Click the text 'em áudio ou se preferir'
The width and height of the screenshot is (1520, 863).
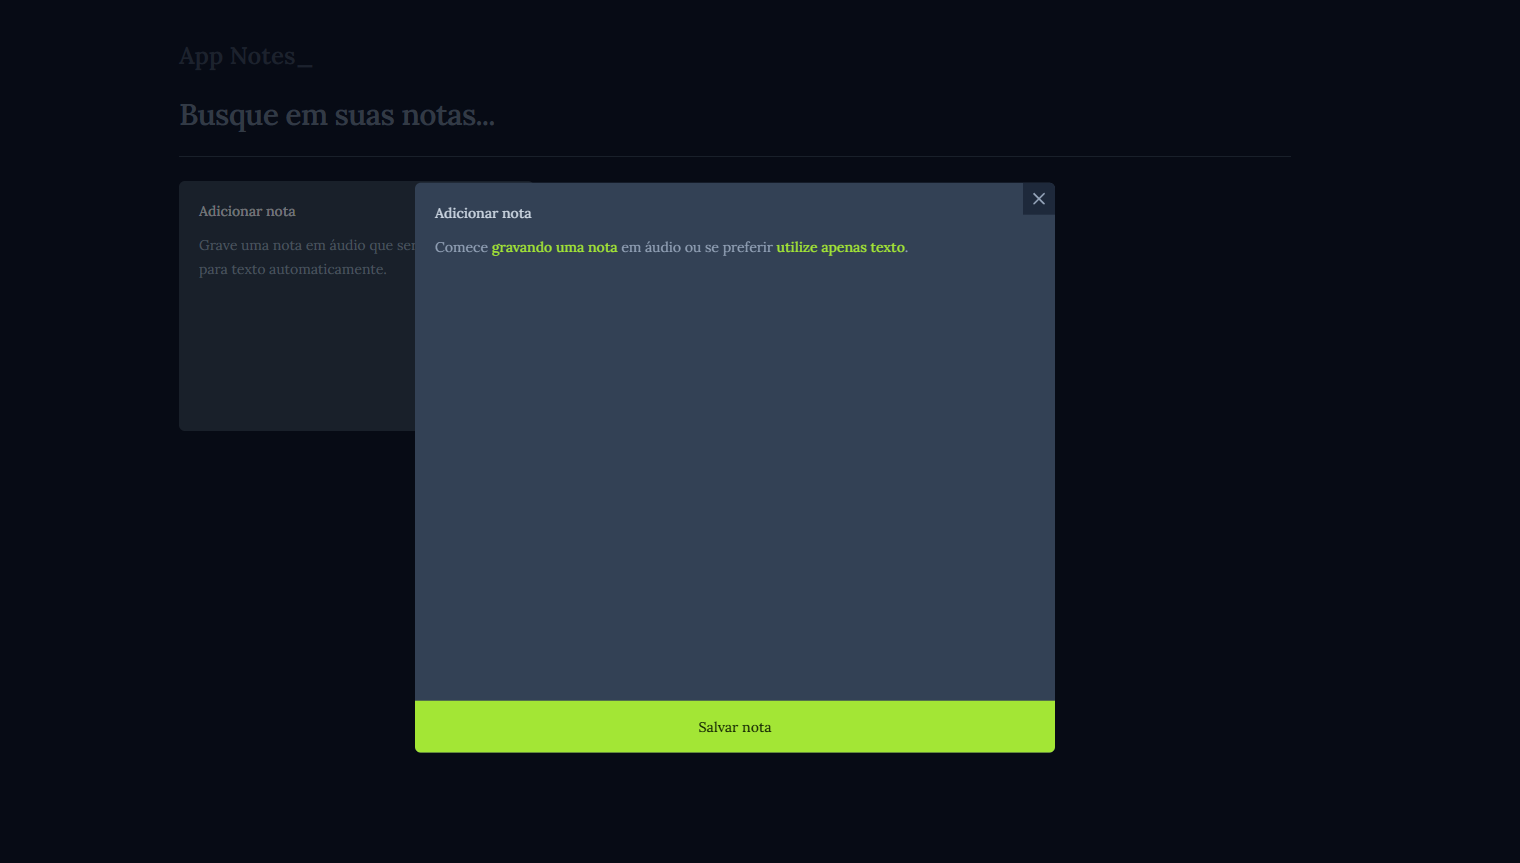pos(696,247)
